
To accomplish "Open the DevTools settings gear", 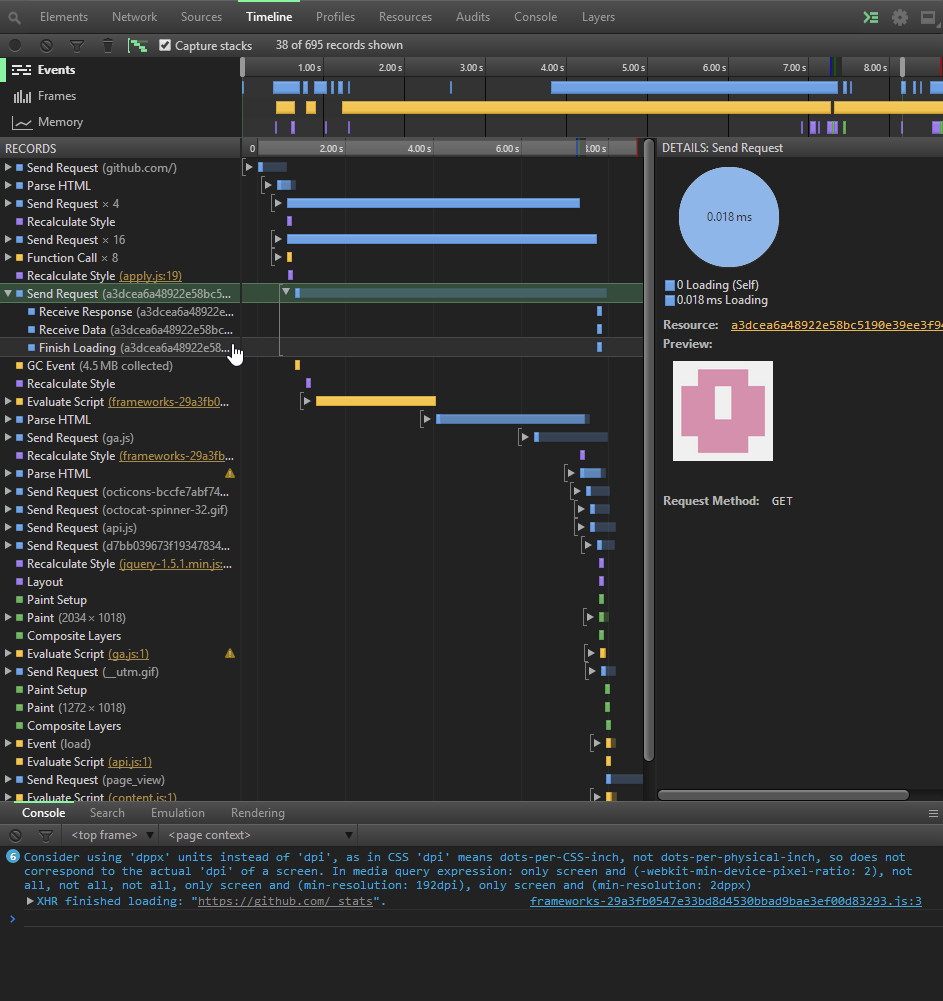I will pyautogui.click(x=900, y=17).
